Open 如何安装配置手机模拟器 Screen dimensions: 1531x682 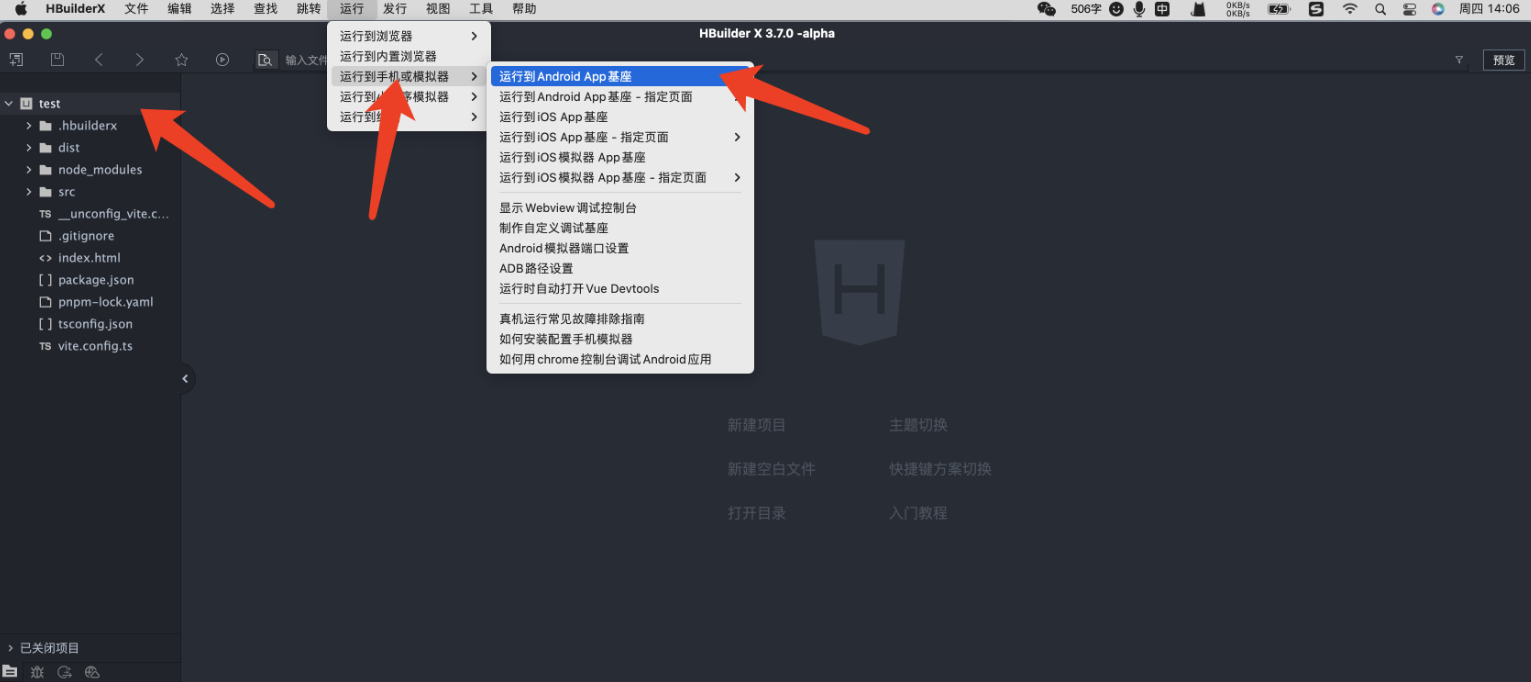click(620, 339)
